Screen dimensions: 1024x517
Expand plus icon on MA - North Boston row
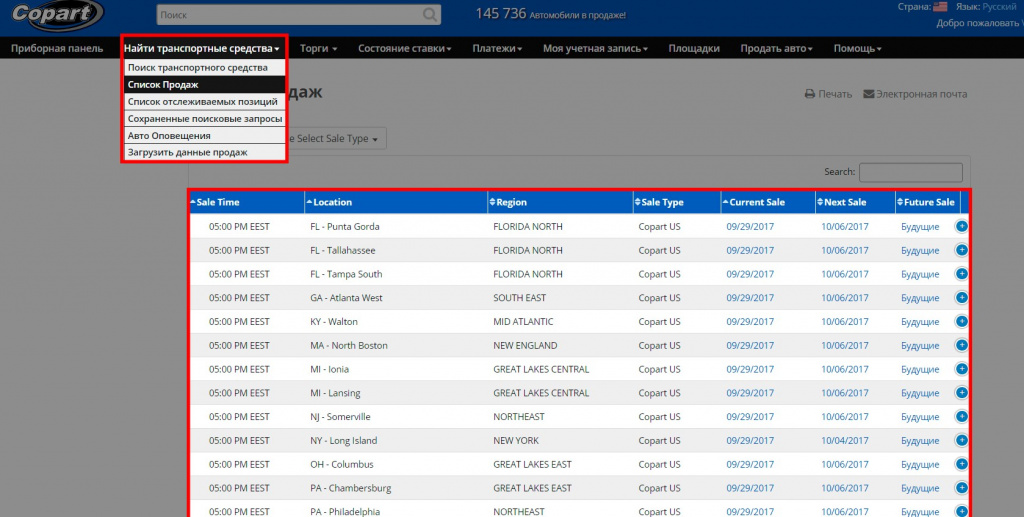[x=961, y=345]
